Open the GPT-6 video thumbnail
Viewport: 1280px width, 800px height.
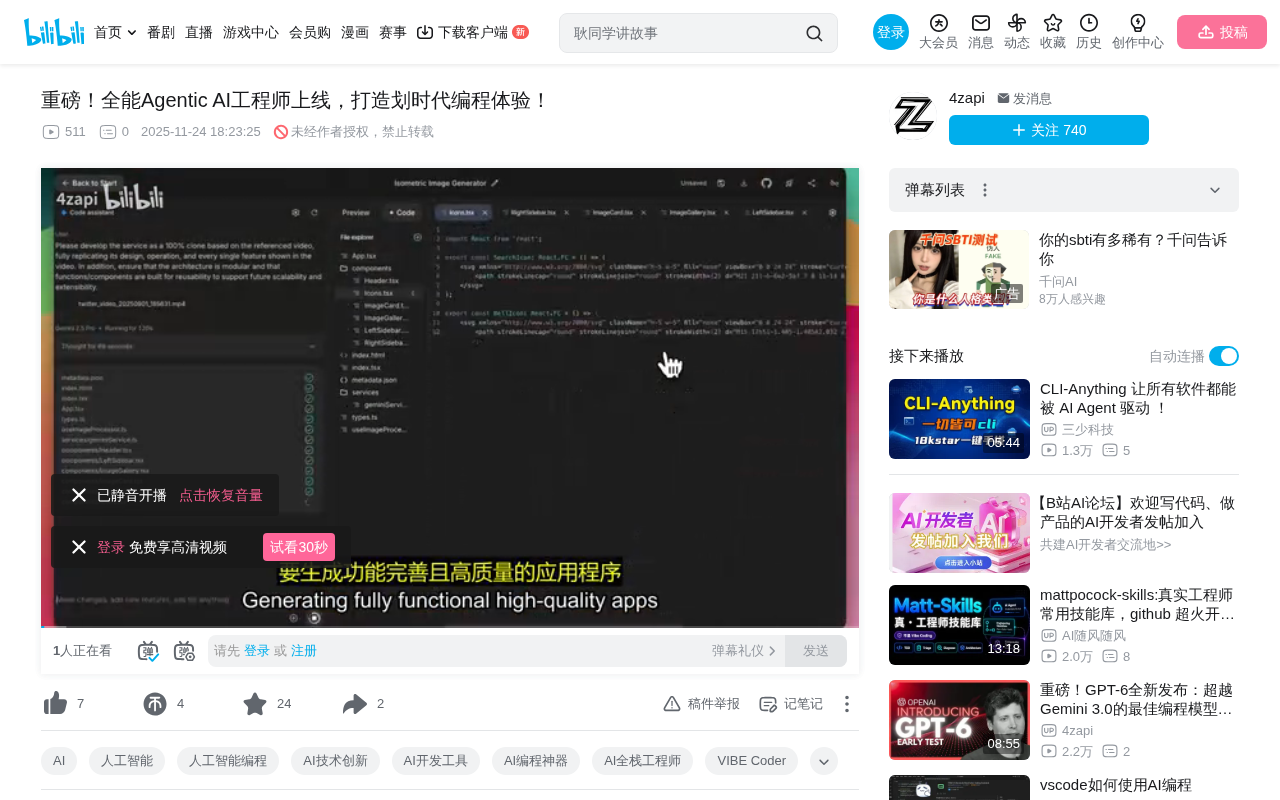(959, 720)
